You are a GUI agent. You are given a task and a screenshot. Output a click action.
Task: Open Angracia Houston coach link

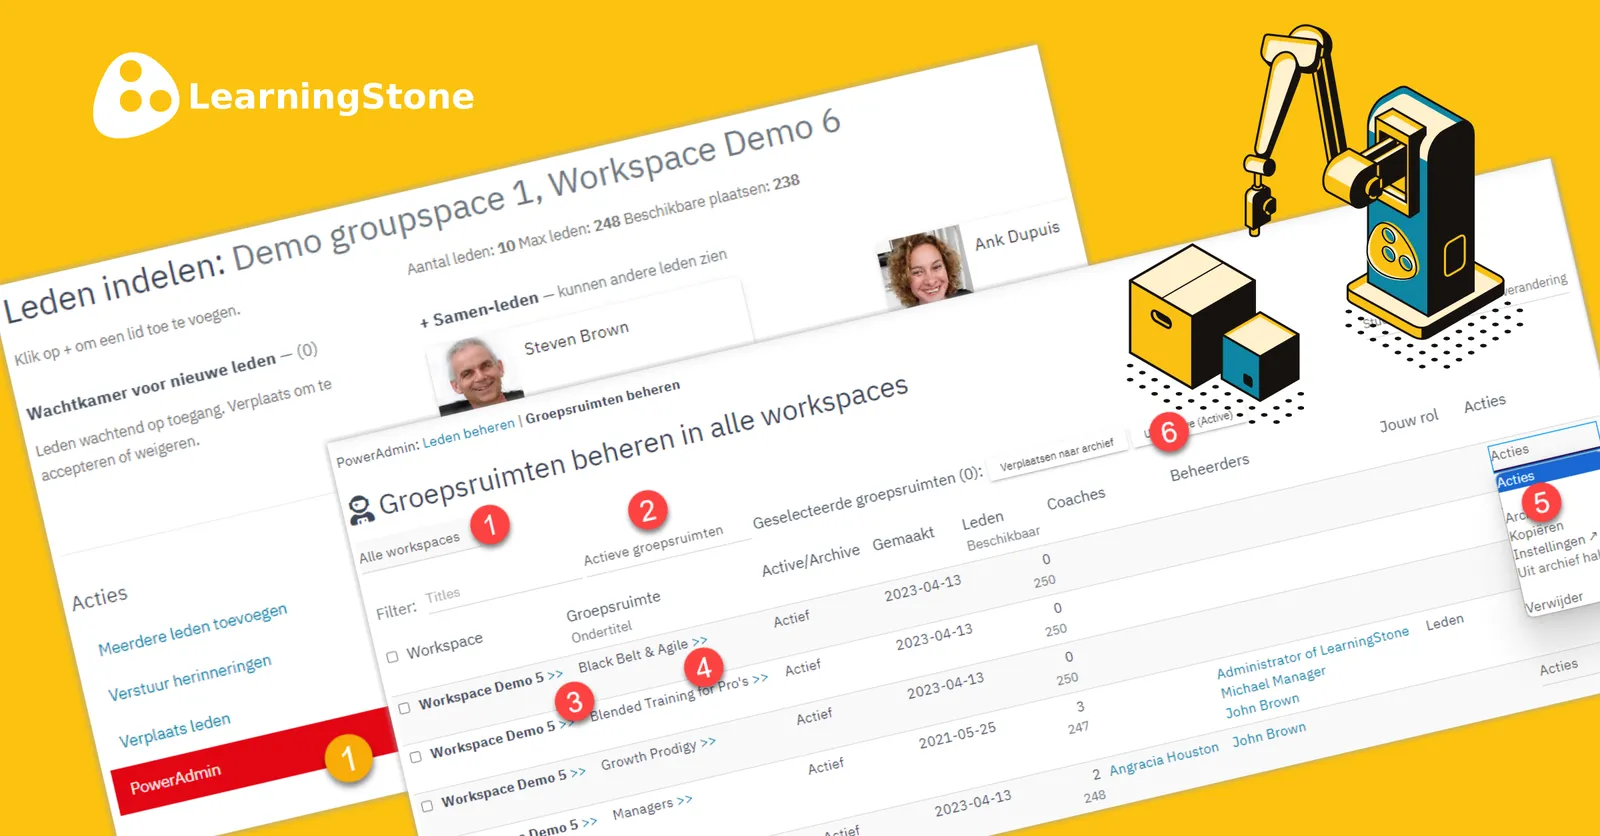tap(1164, 759)
